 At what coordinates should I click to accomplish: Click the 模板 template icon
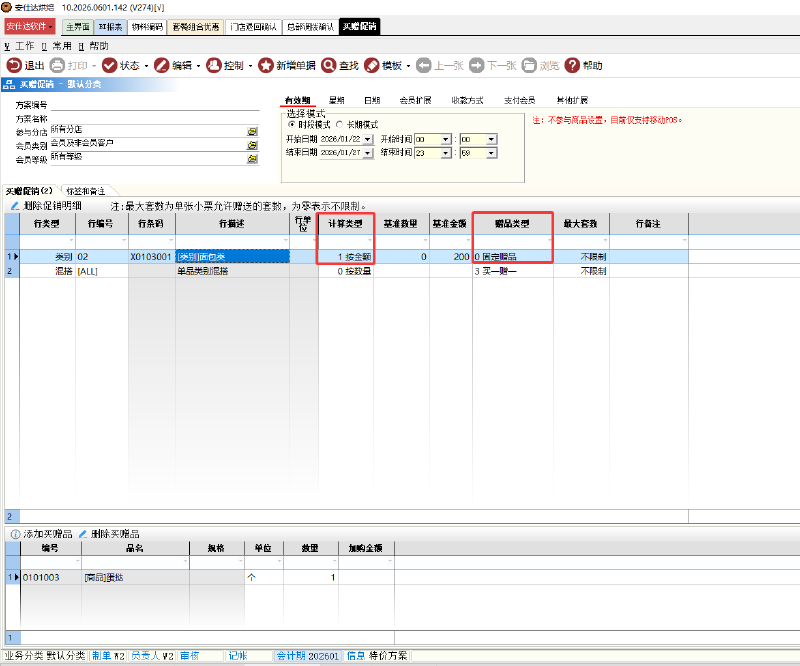372,65
